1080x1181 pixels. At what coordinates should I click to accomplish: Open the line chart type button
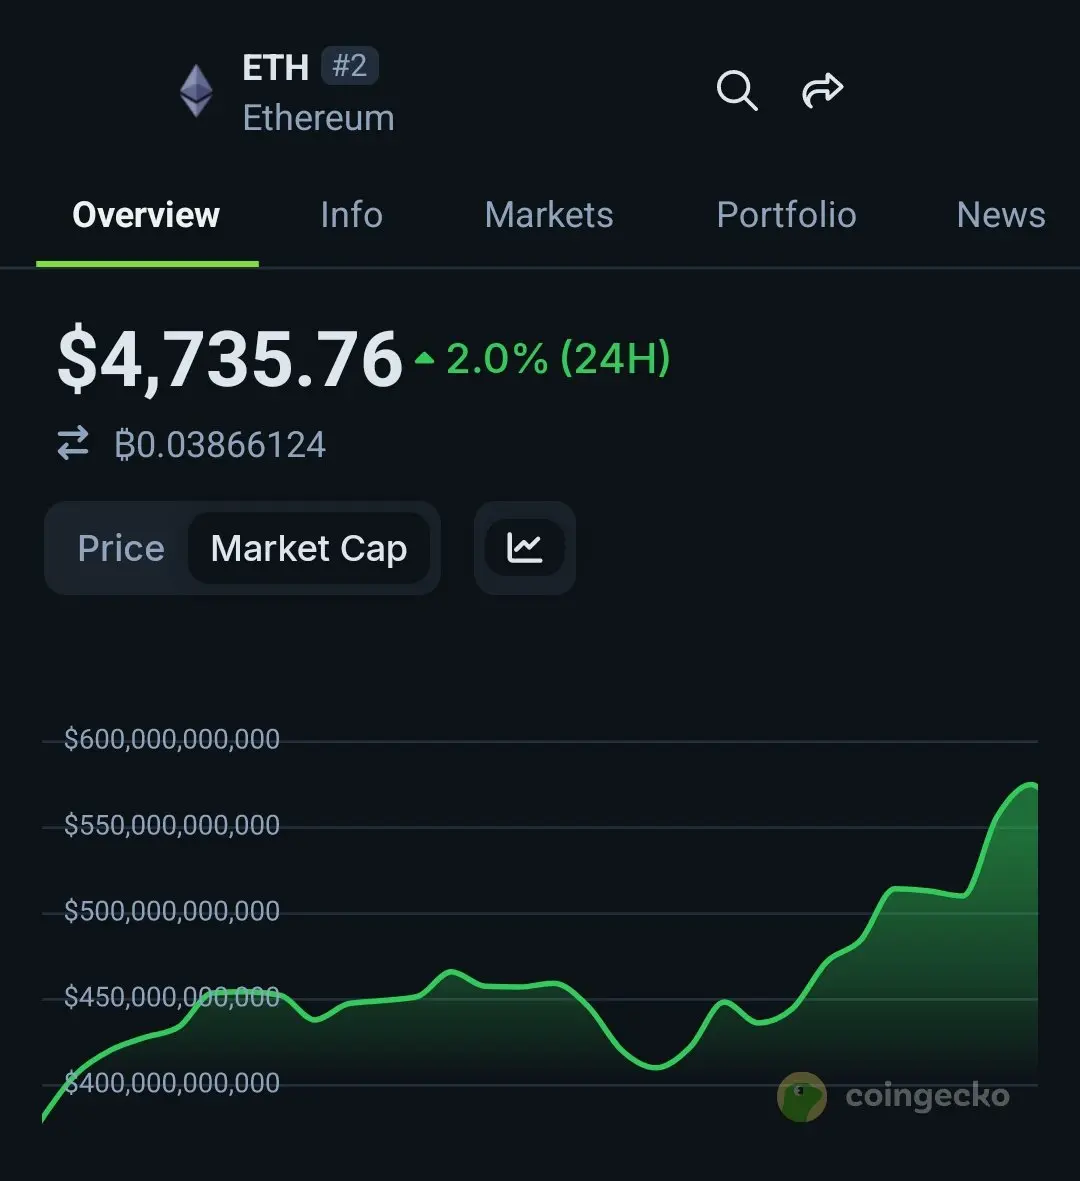coord(525,548)
